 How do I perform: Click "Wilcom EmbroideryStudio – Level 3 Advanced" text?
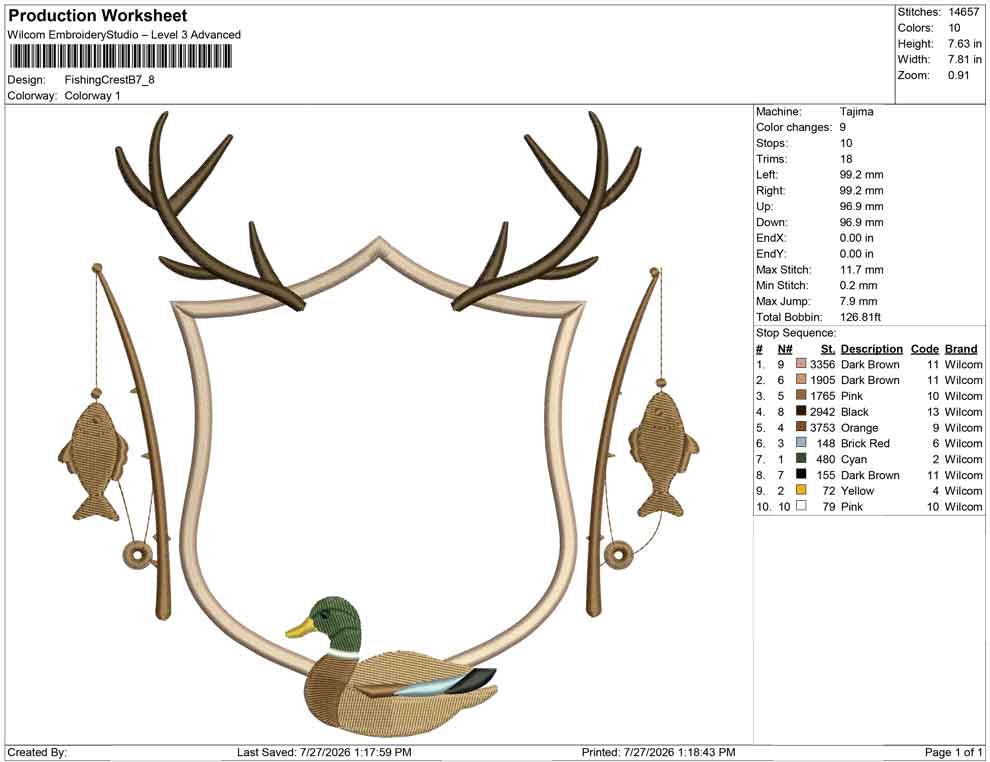click(x=124, y=35)
